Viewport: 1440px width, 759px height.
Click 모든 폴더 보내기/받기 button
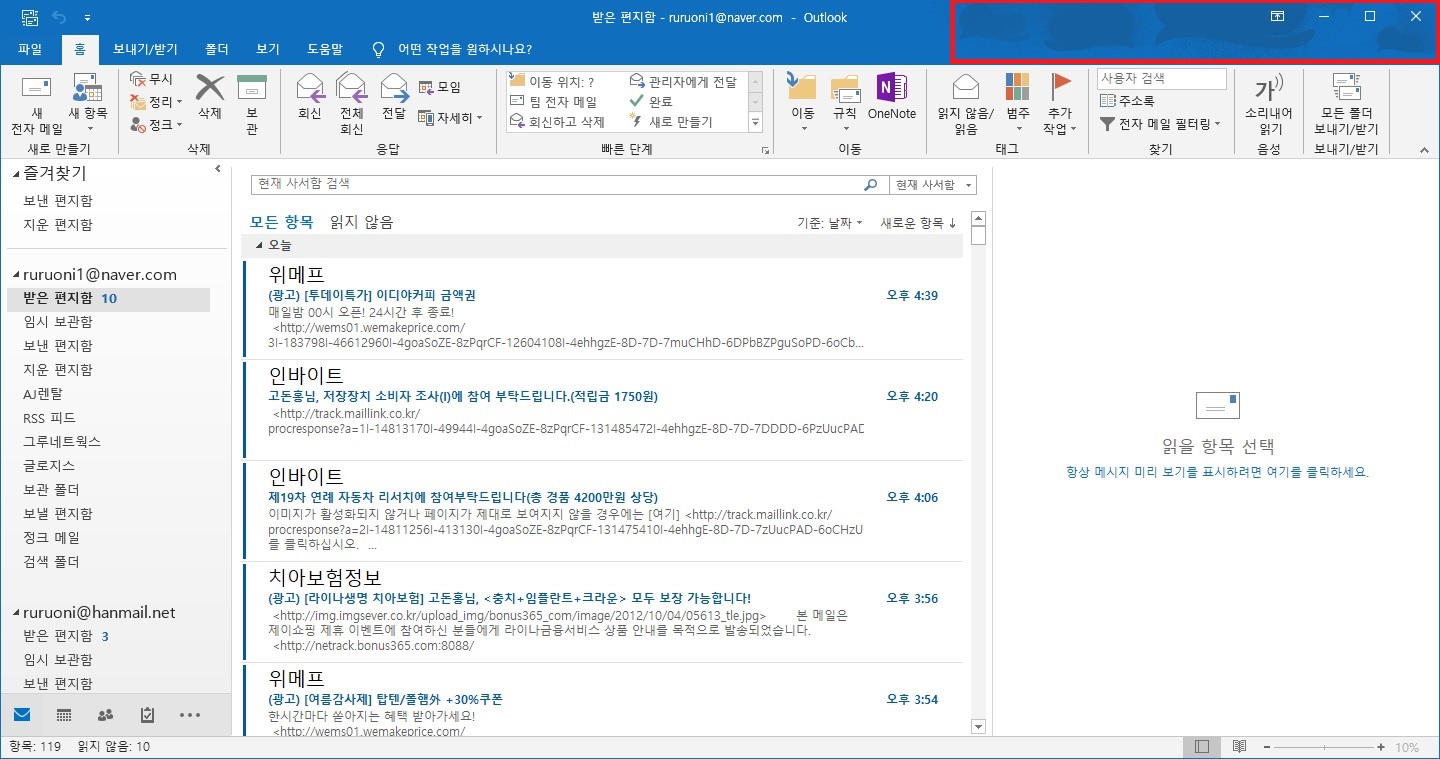(1346, 105)
